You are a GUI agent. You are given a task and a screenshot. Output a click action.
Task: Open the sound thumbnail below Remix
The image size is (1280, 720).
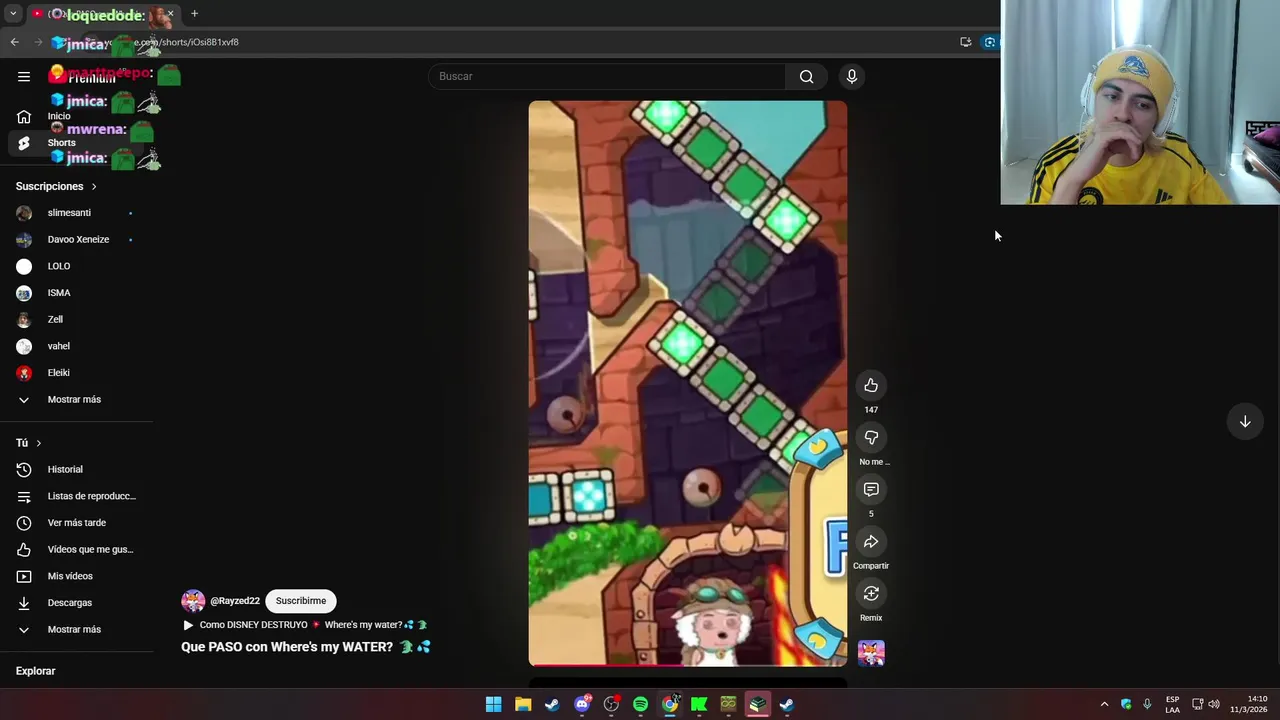[x=871, y=653]
